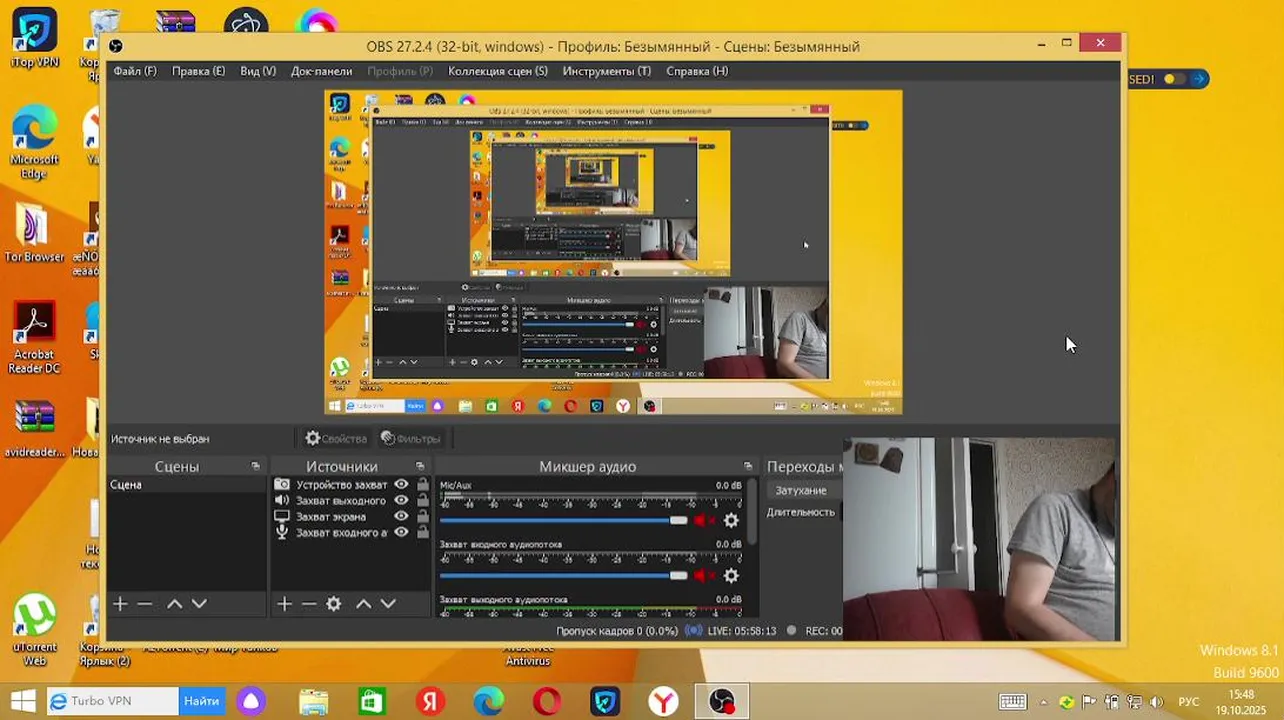Image resolution: width=1284 pixels, height=720 pixels.
Task: Unmute Захват входного аудиопотока speaker icon
Action: coord(704,576)
